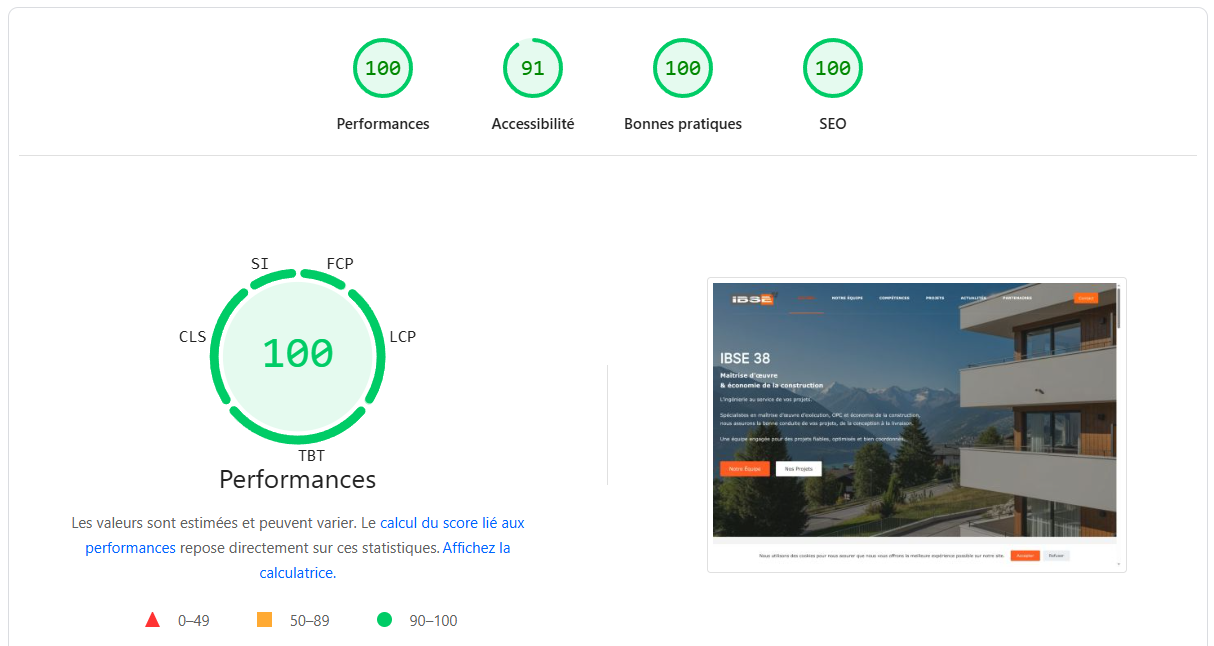Click the IBSE 38 website screenshot thumbnail
Image resolution: width=1214 pixels, height=646 pixels.
(x=916, y=425)
